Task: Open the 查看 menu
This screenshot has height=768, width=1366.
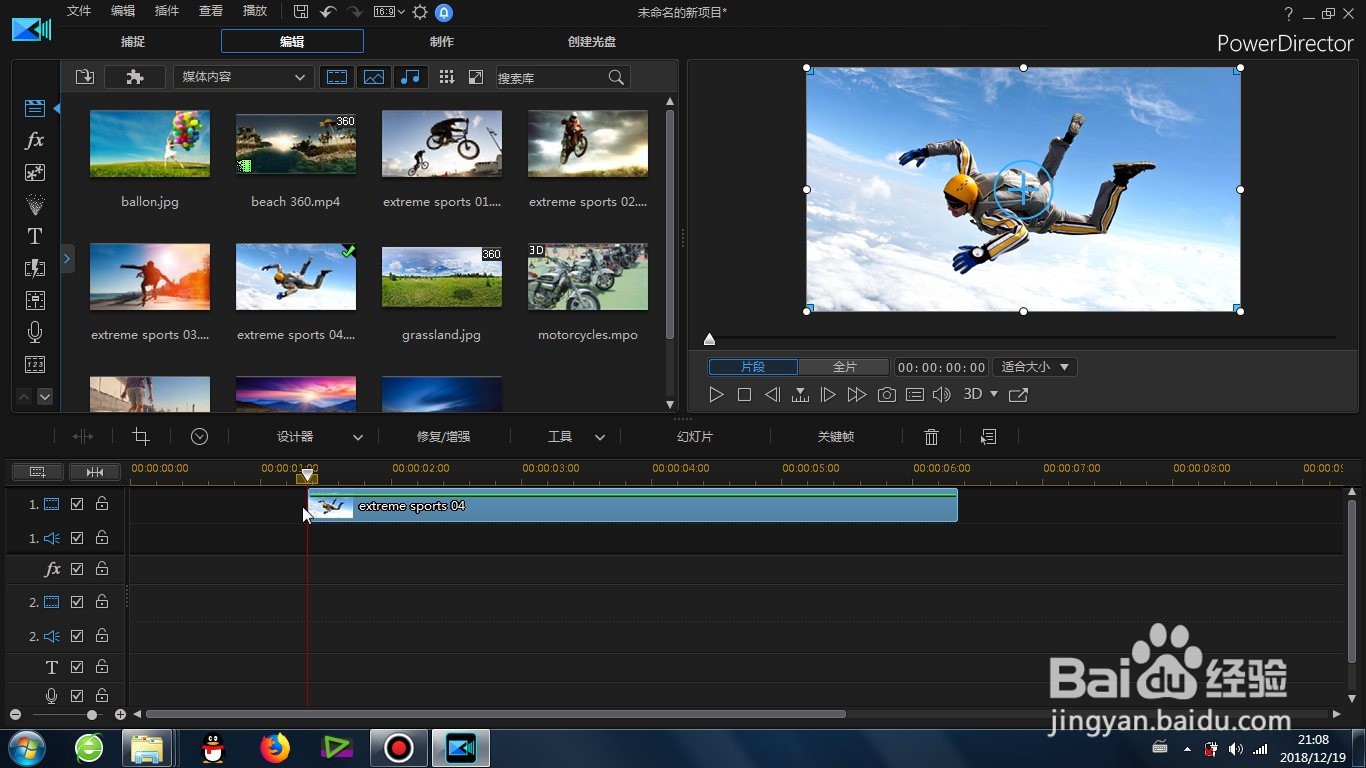Action: coord(211,11)
